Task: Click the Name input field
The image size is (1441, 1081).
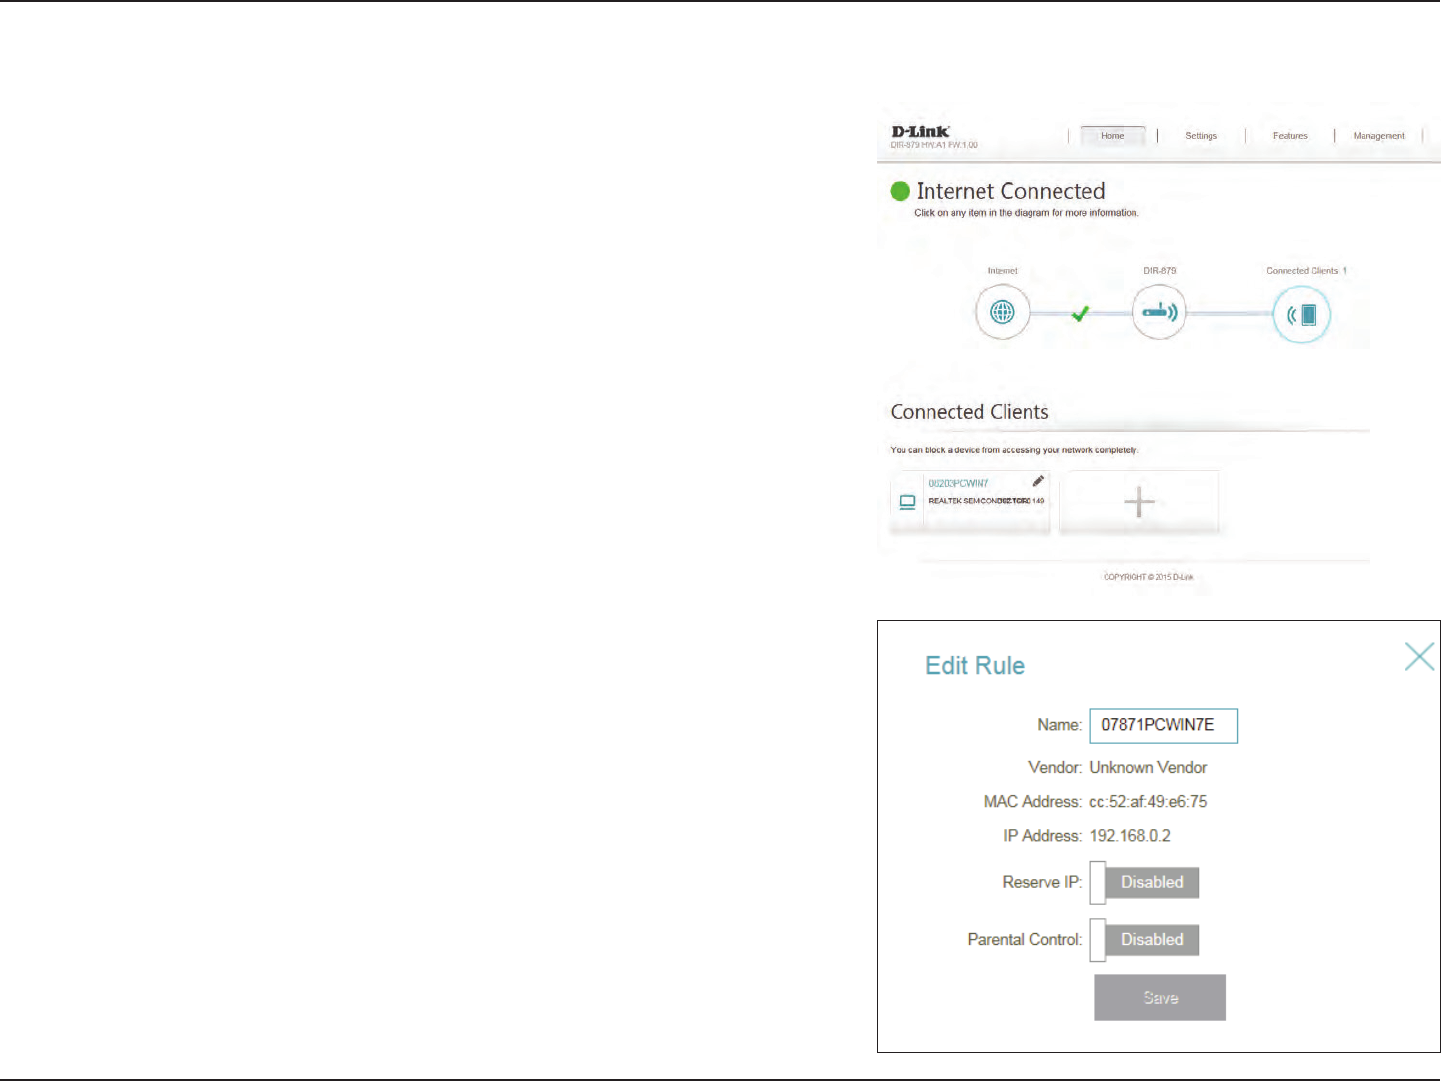Action: (1163, 726)
